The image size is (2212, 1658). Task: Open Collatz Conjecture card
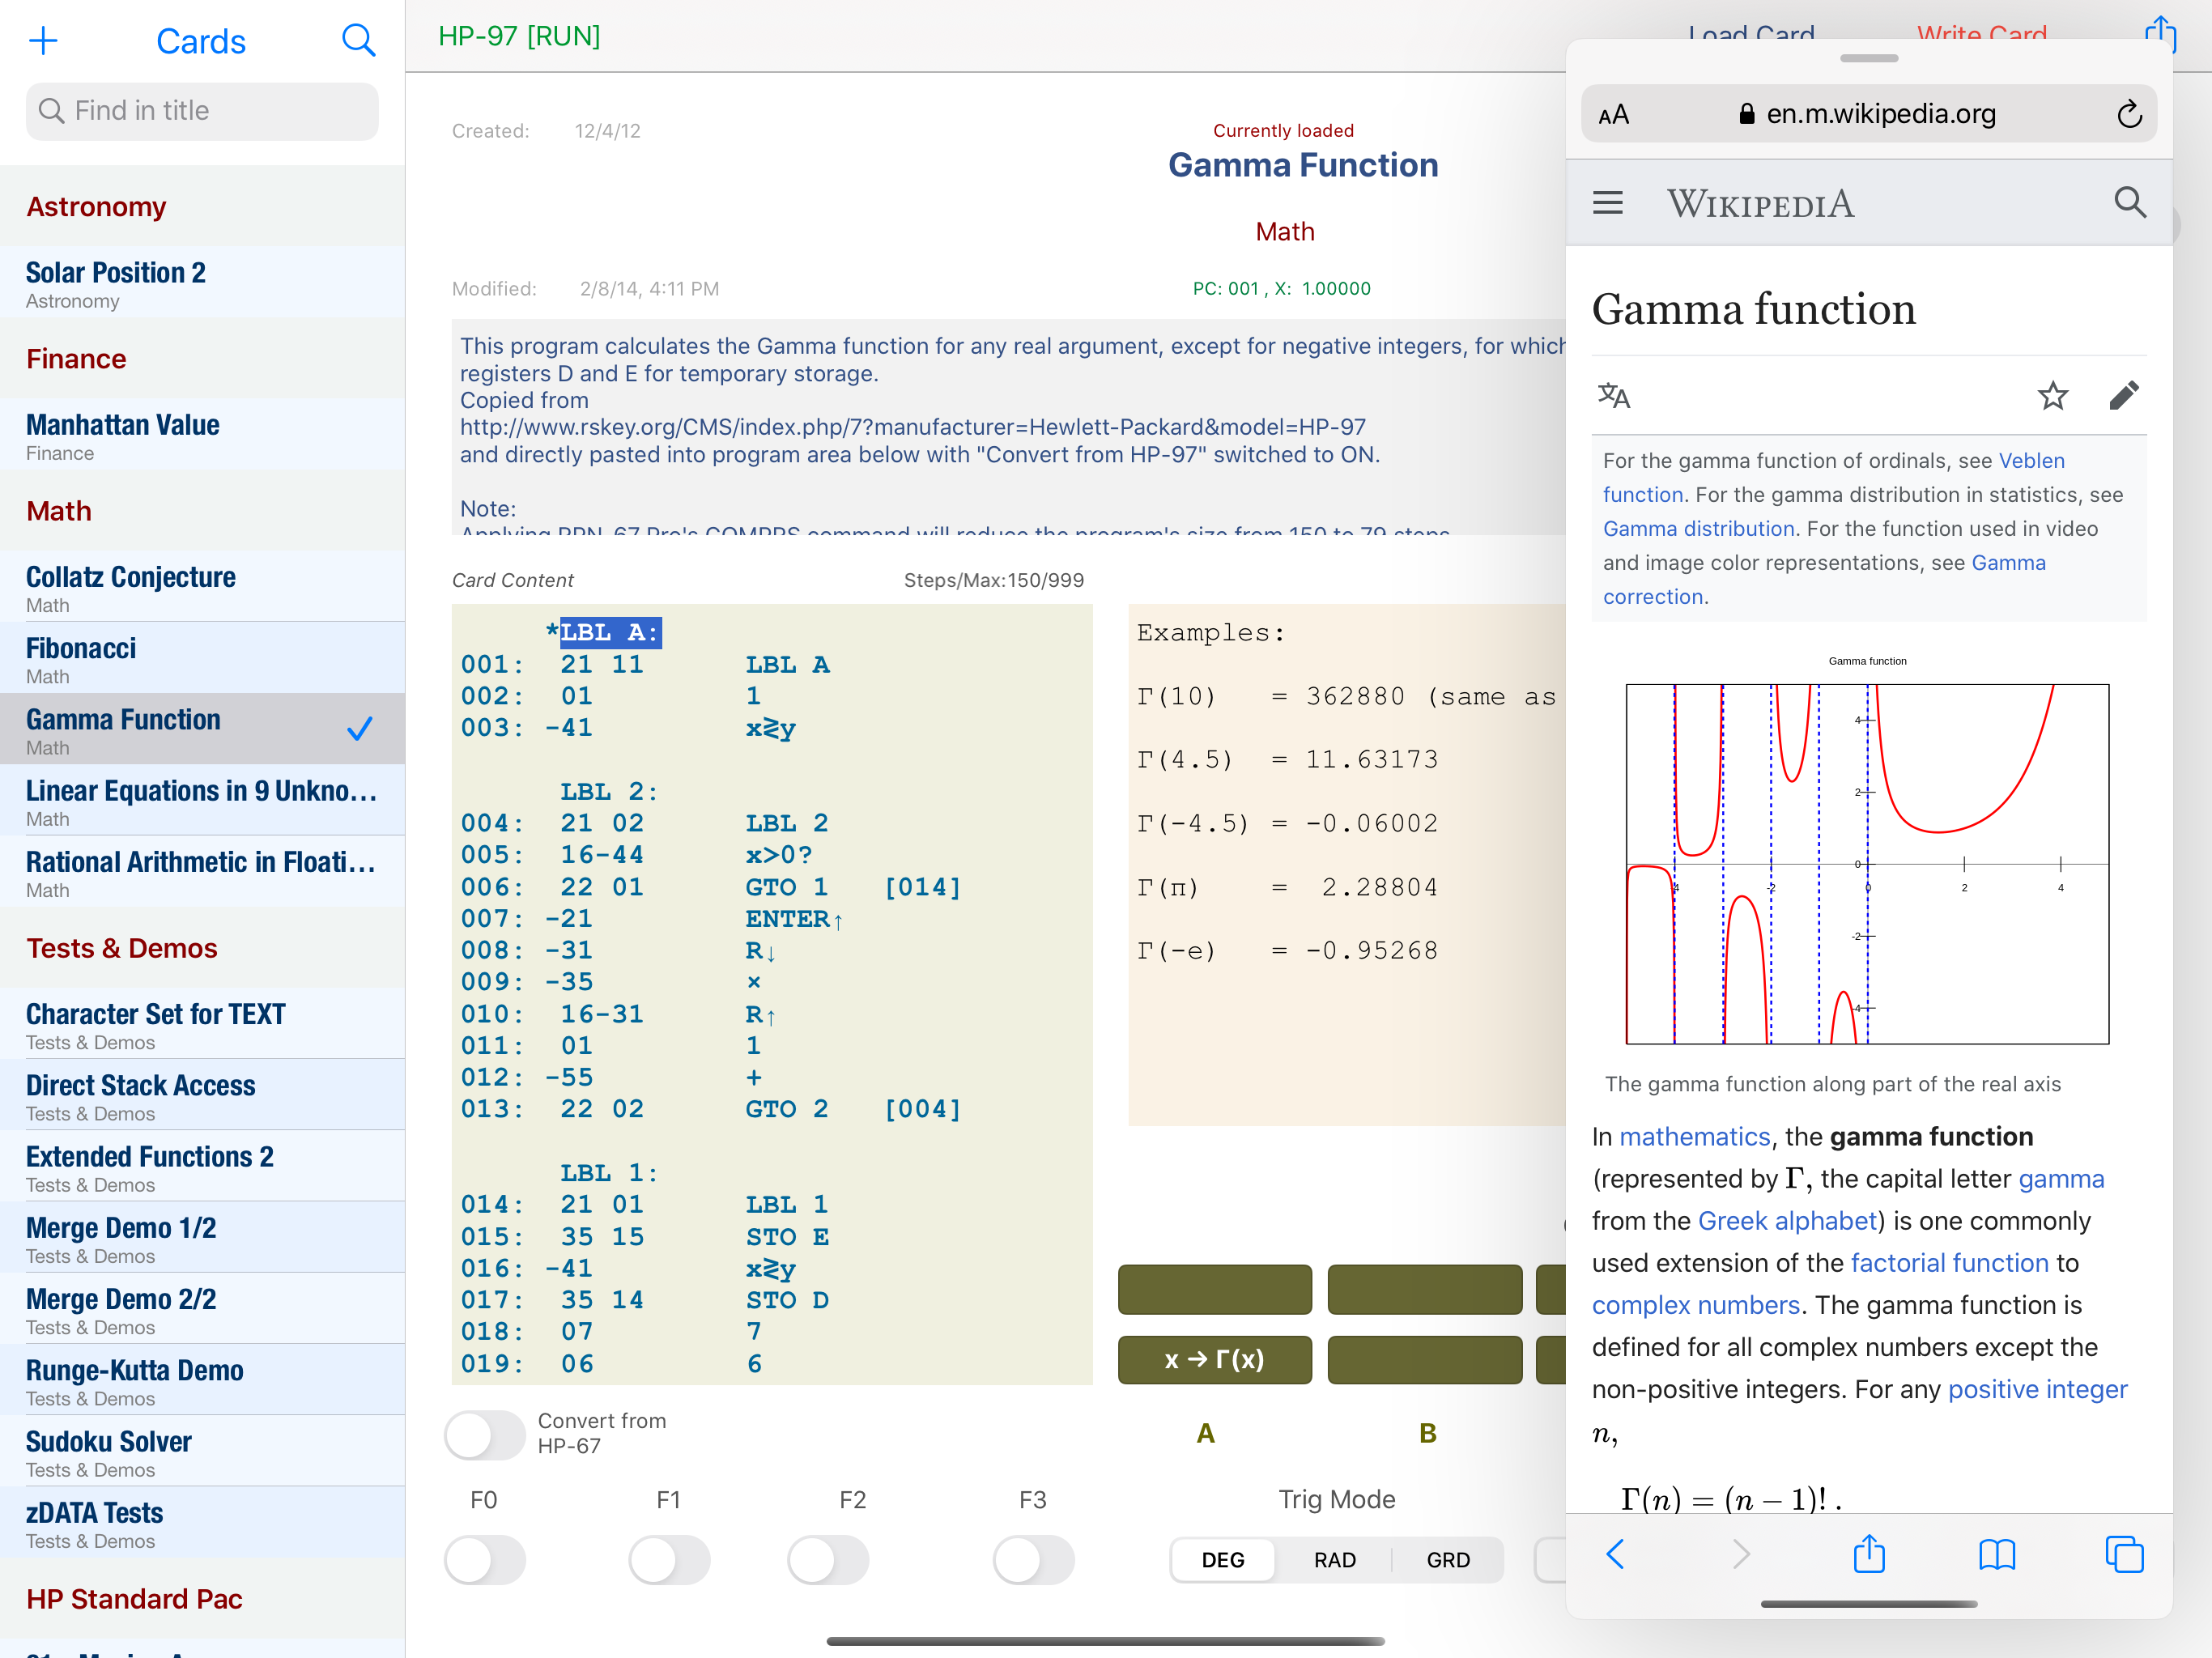202,587
